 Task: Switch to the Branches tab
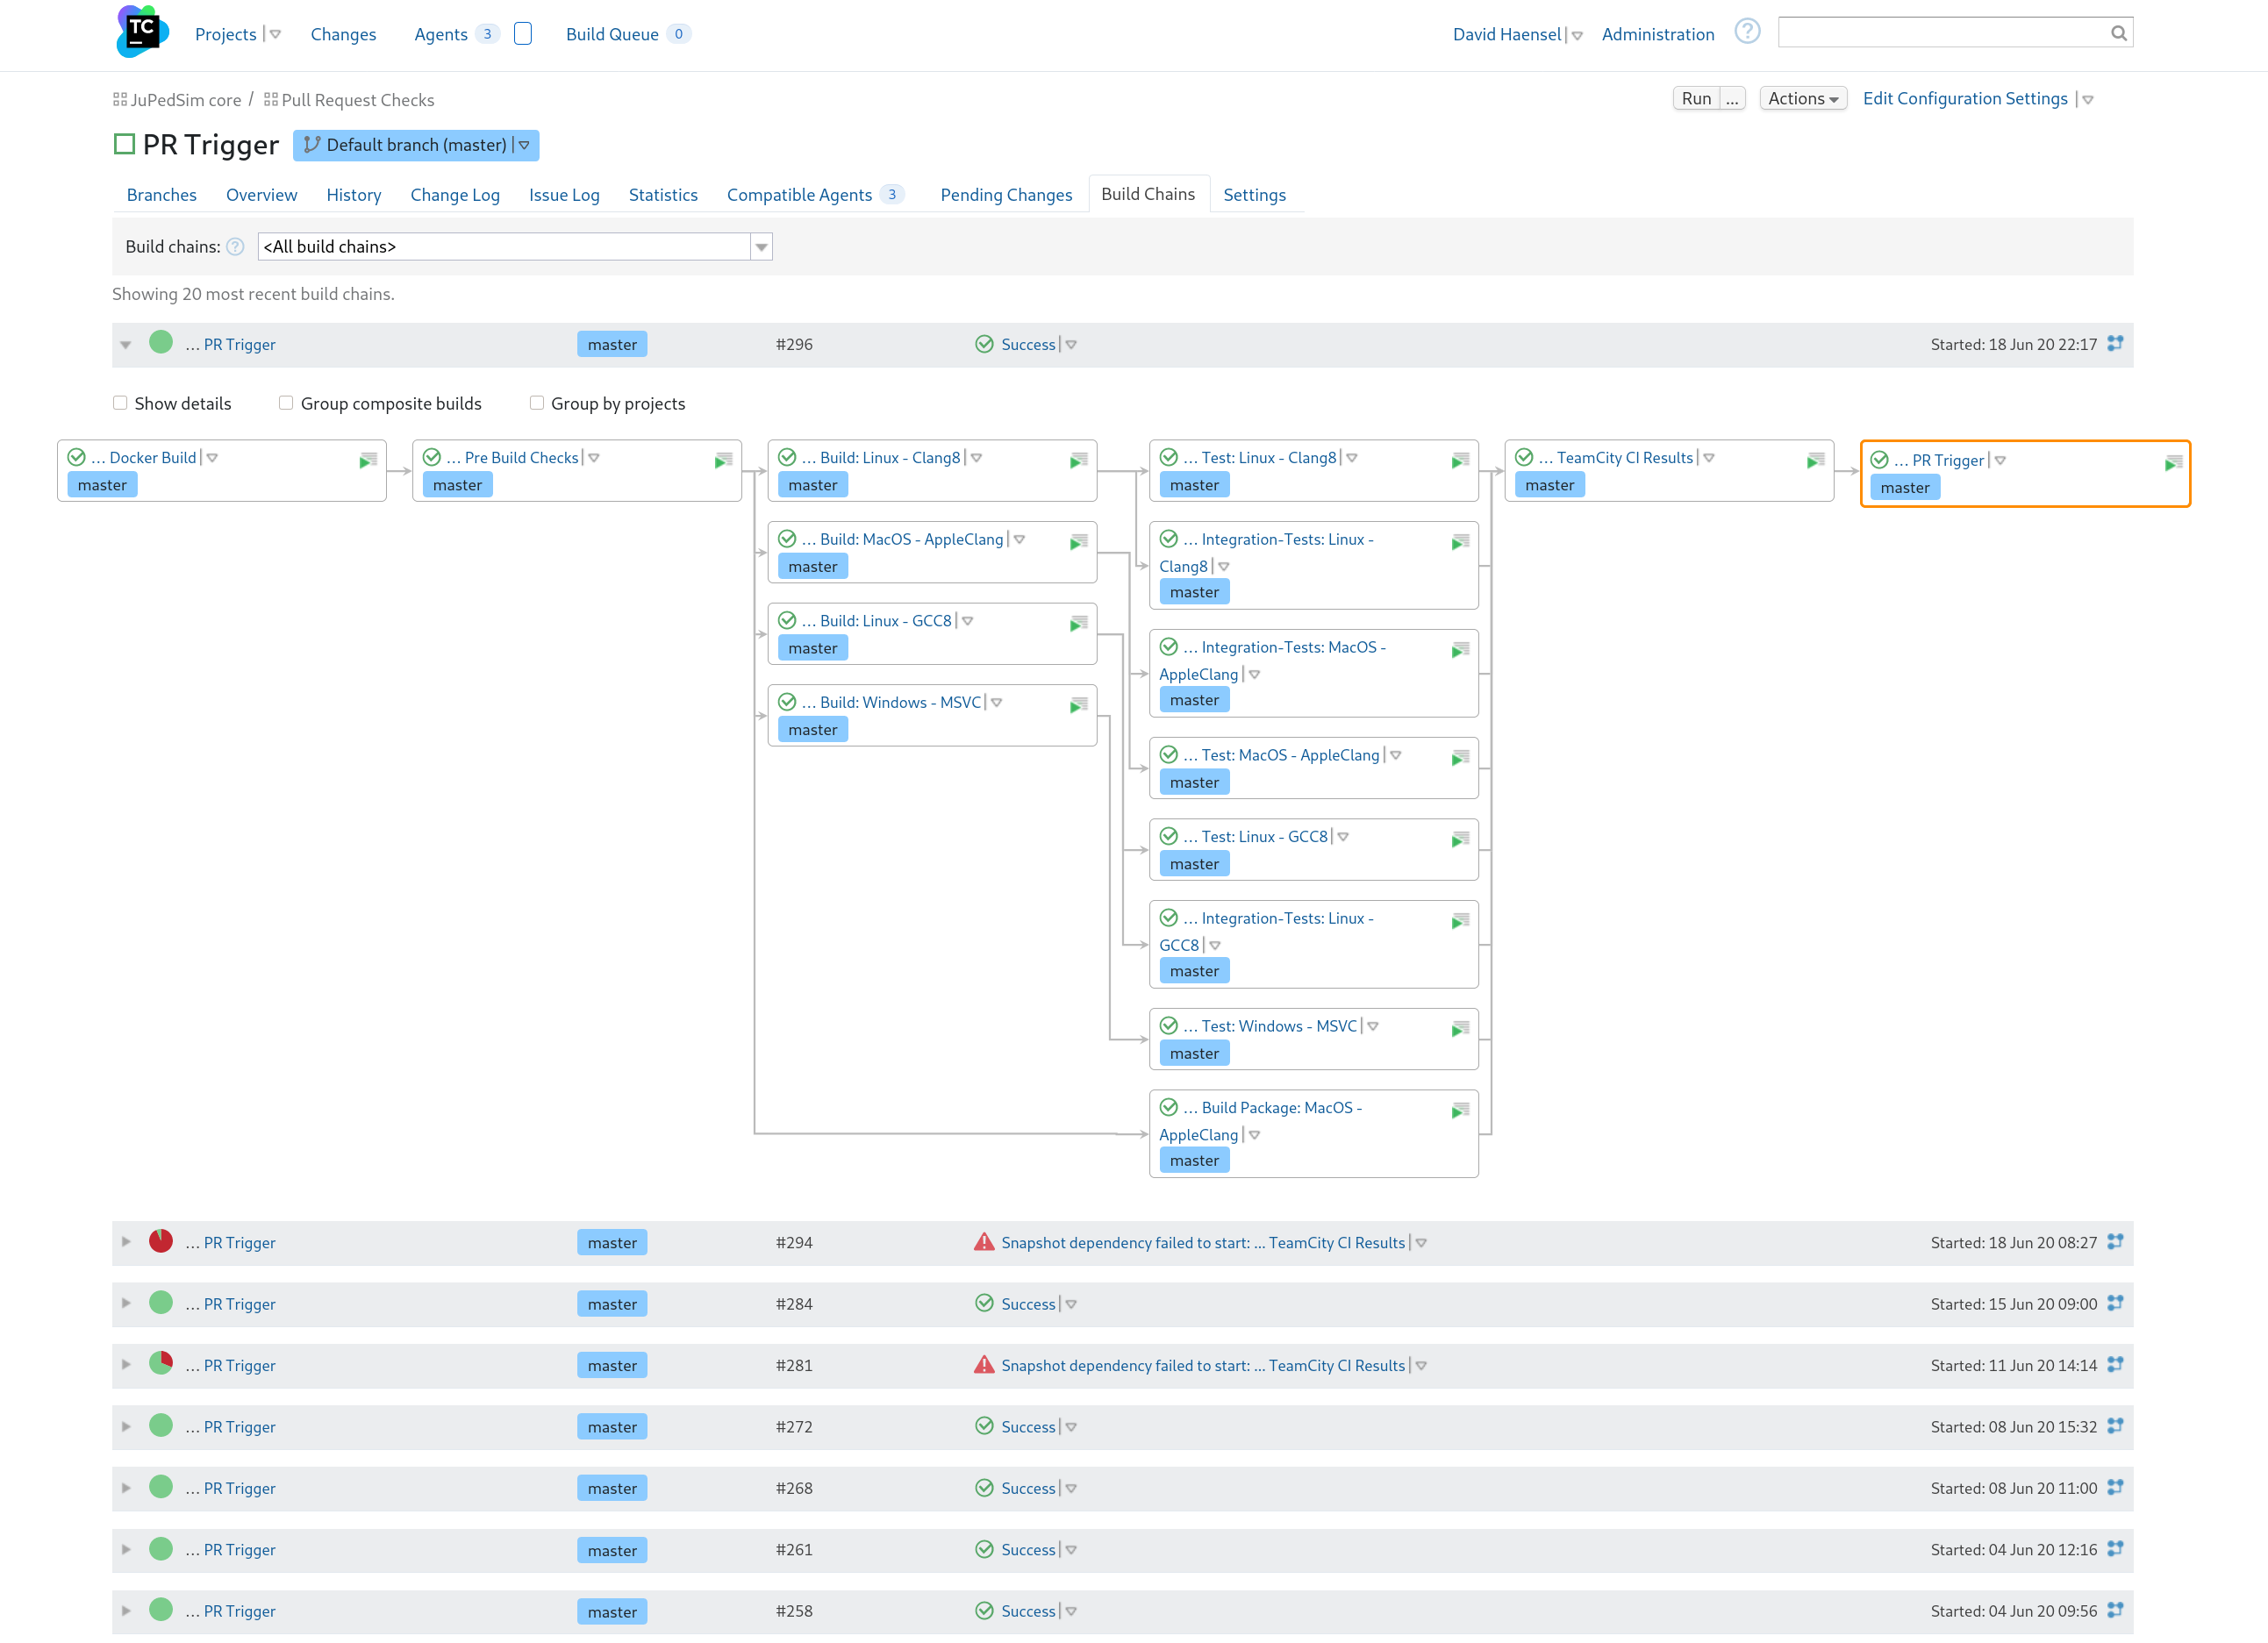coord(162,195)
